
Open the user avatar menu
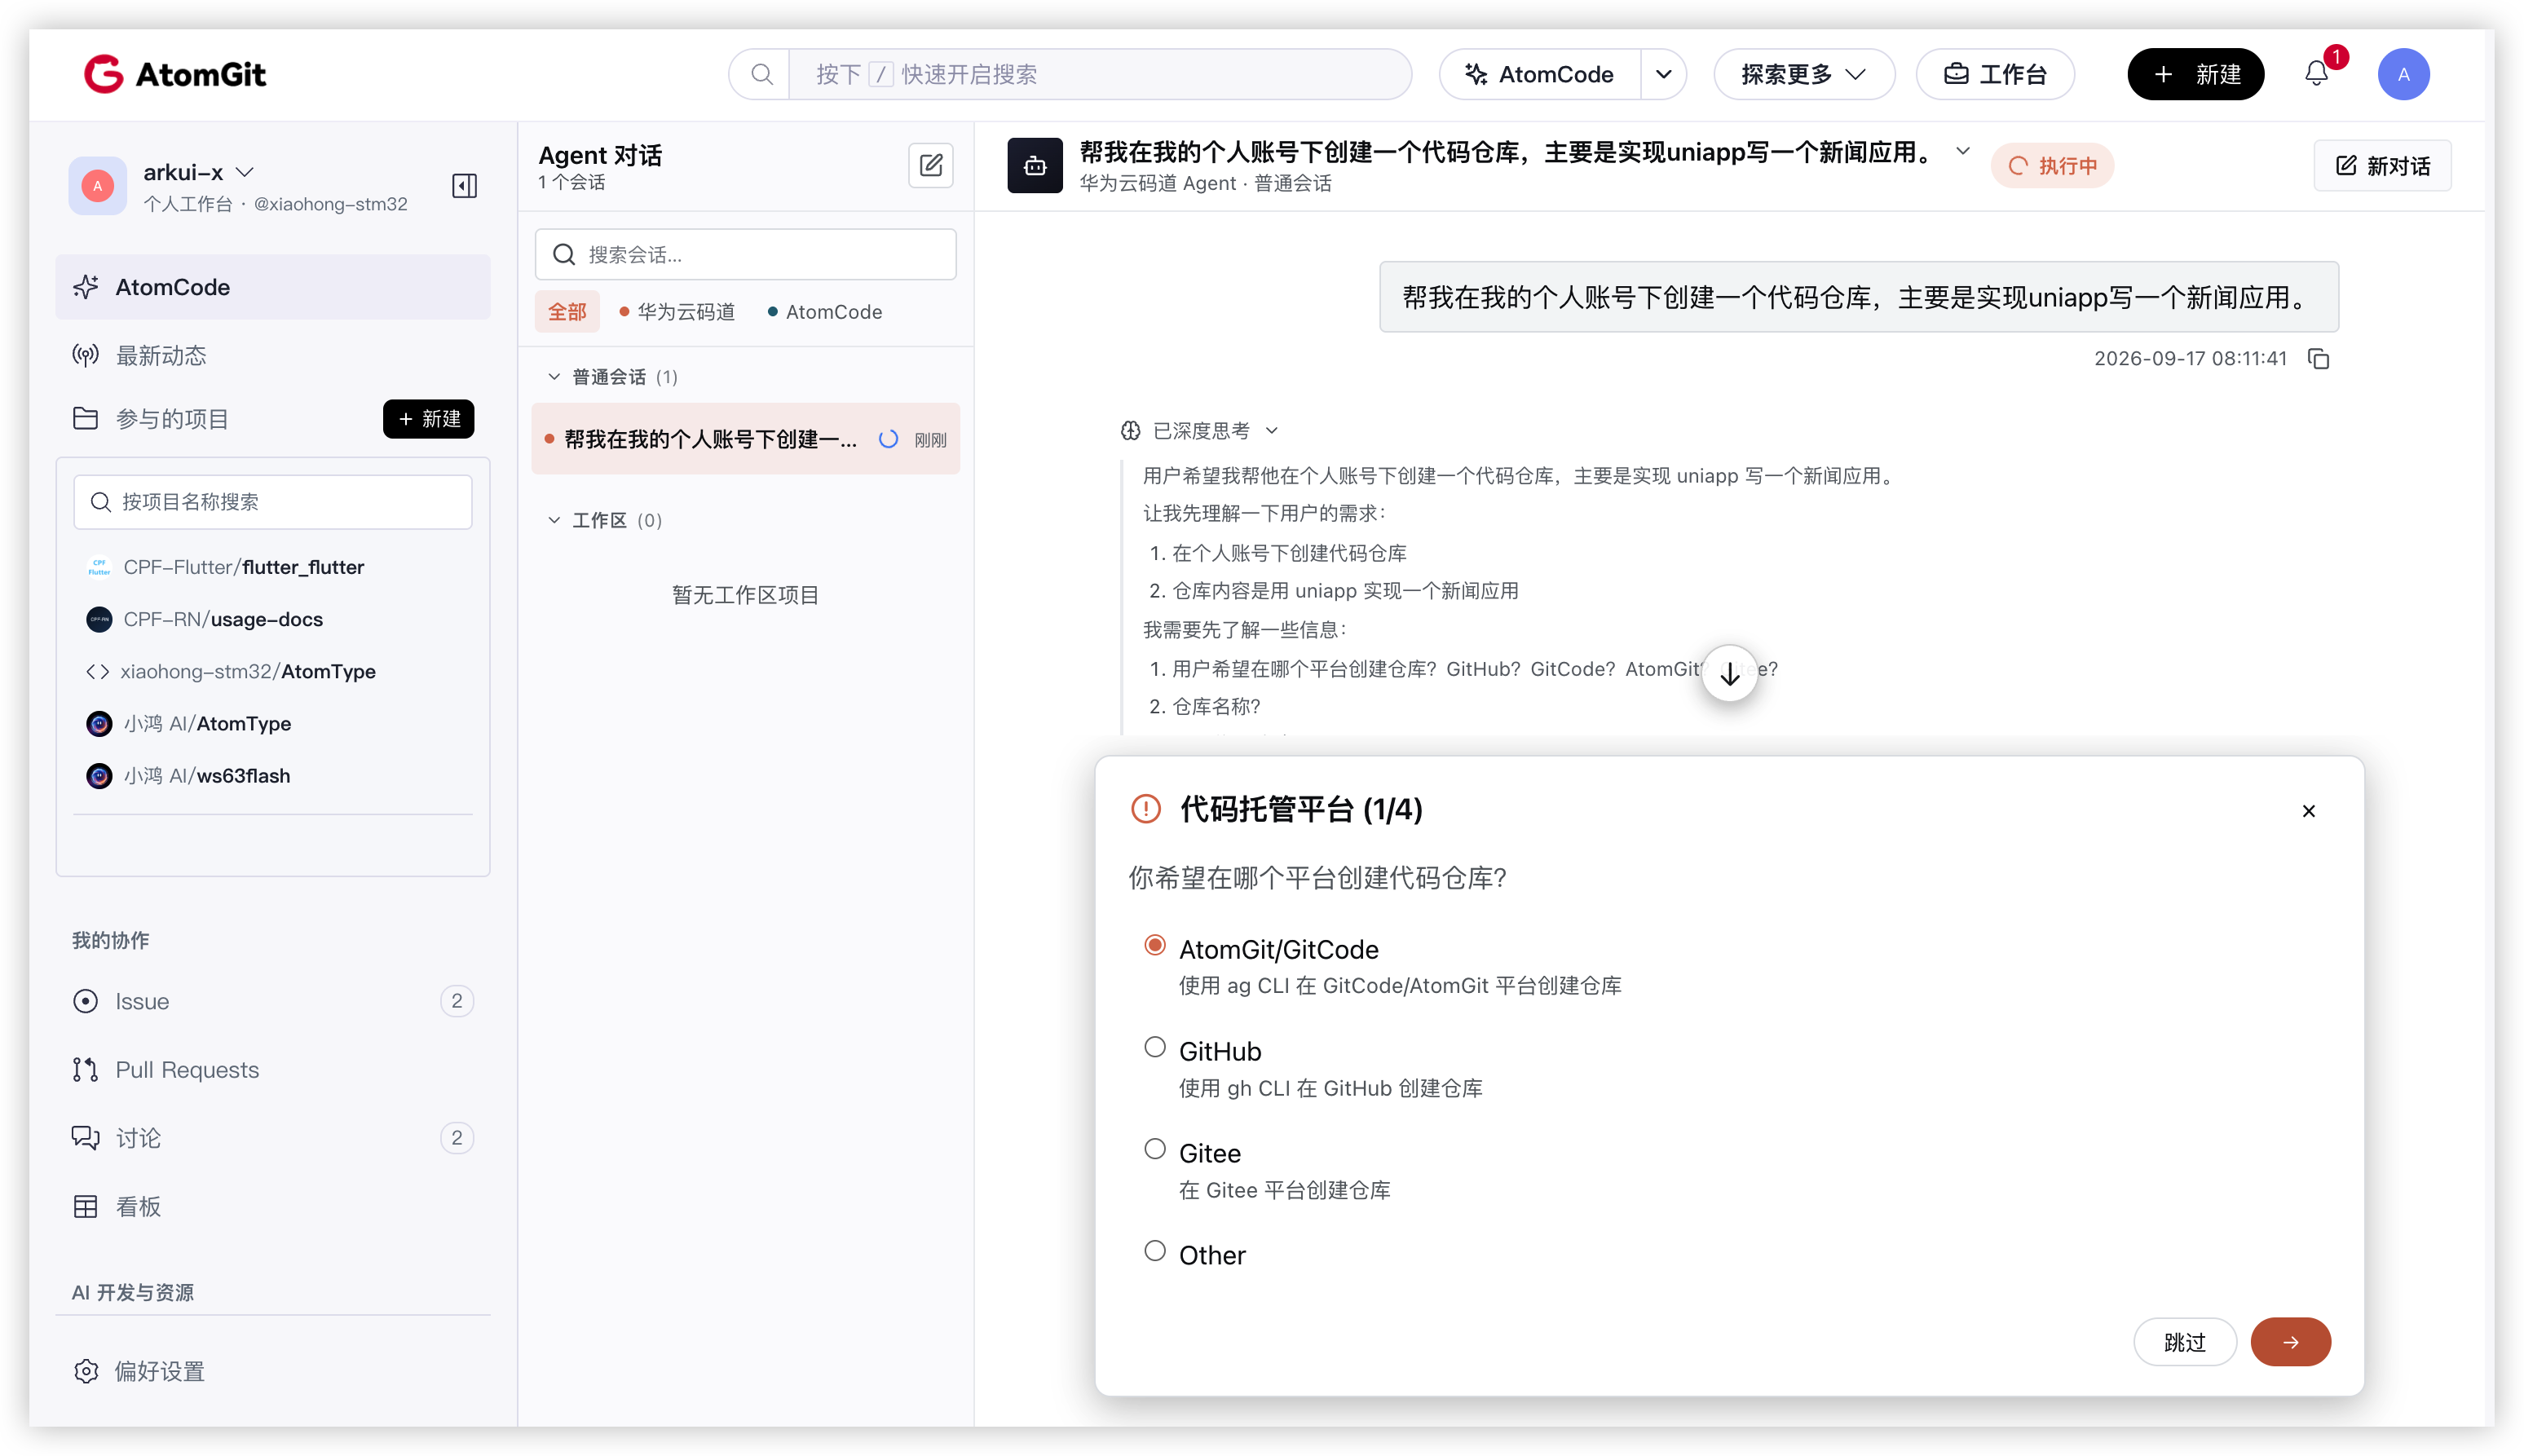(2403, 74)
